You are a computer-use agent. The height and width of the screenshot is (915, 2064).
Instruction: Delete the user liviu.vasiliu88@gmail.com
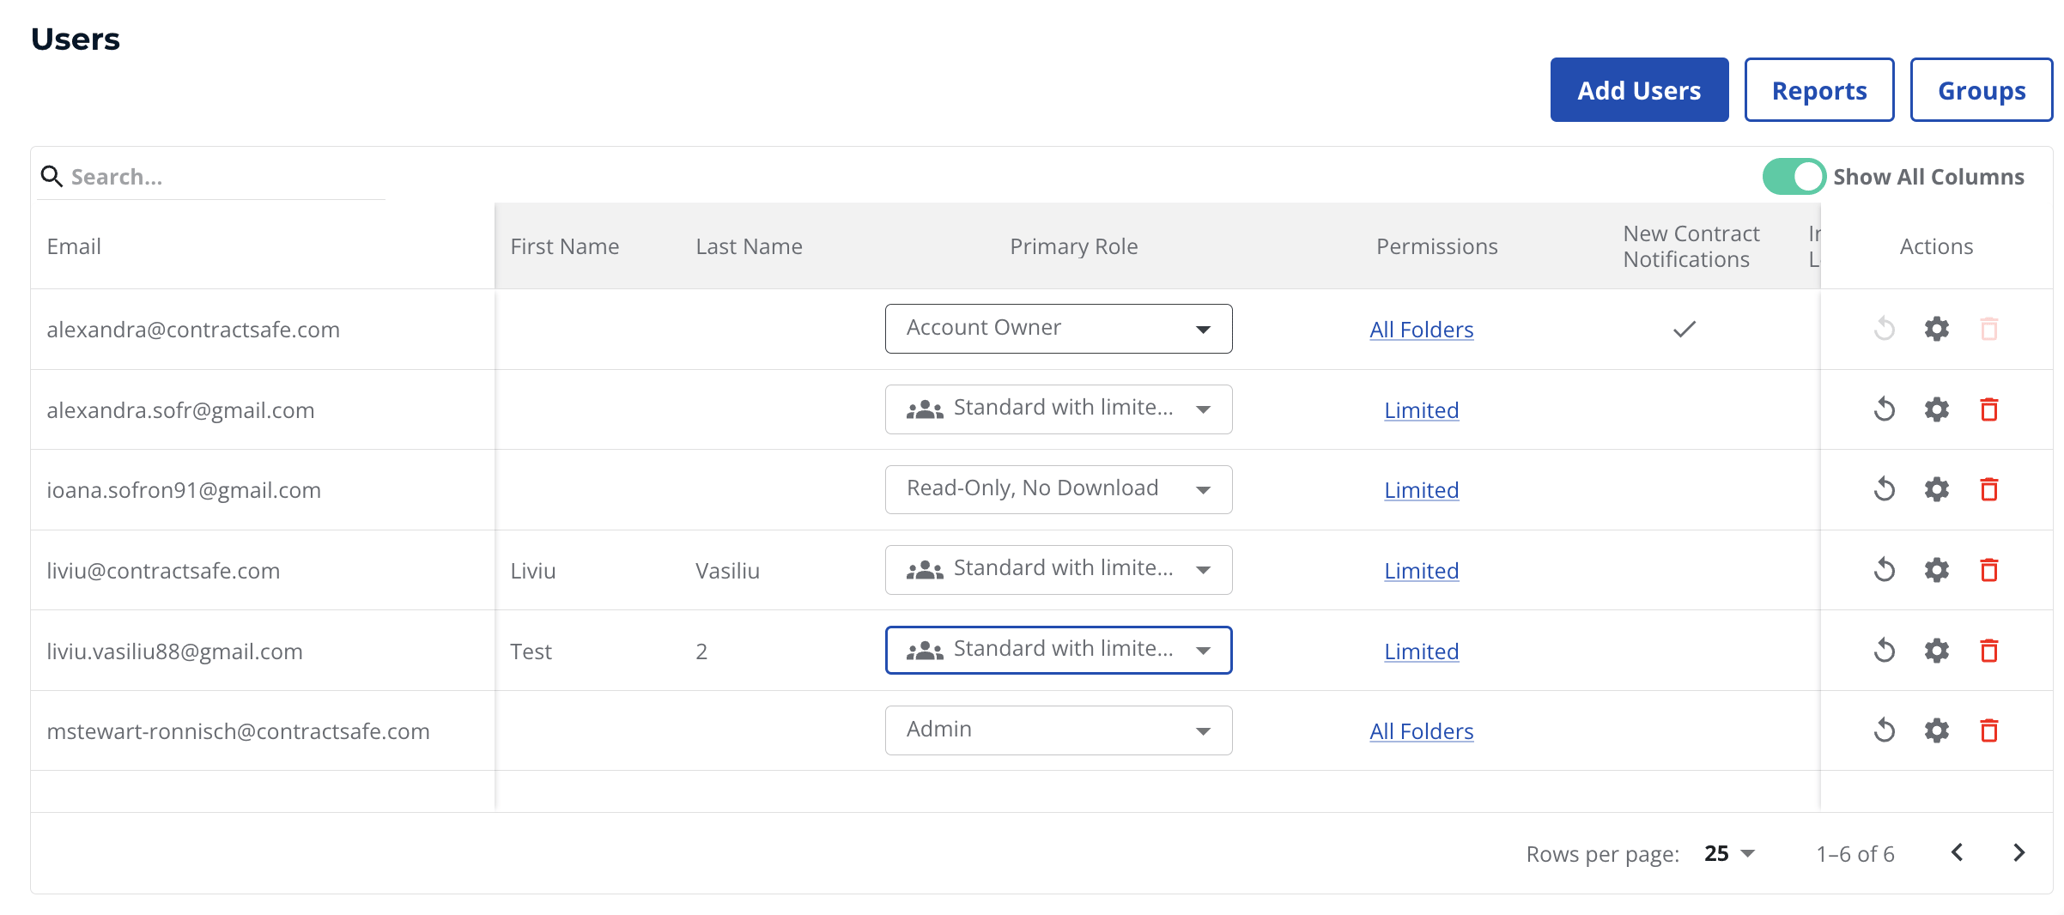pos(1989,650)
